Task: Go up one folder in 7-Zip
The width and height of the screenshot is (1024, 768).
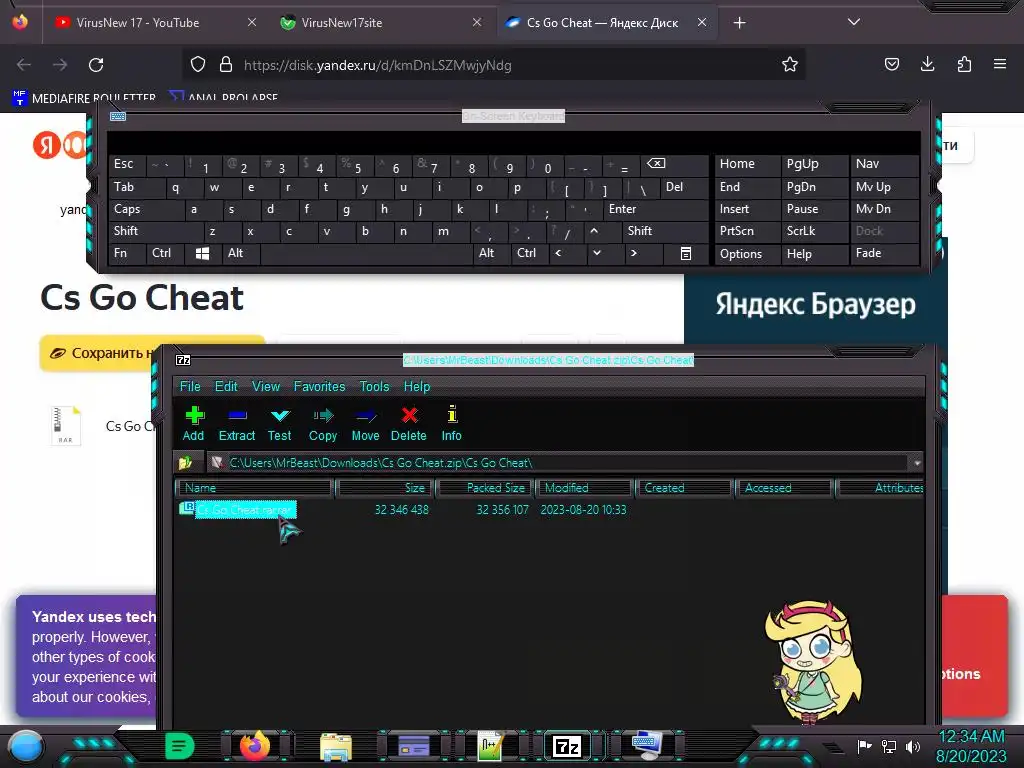Action: click(x=185, y=462)
